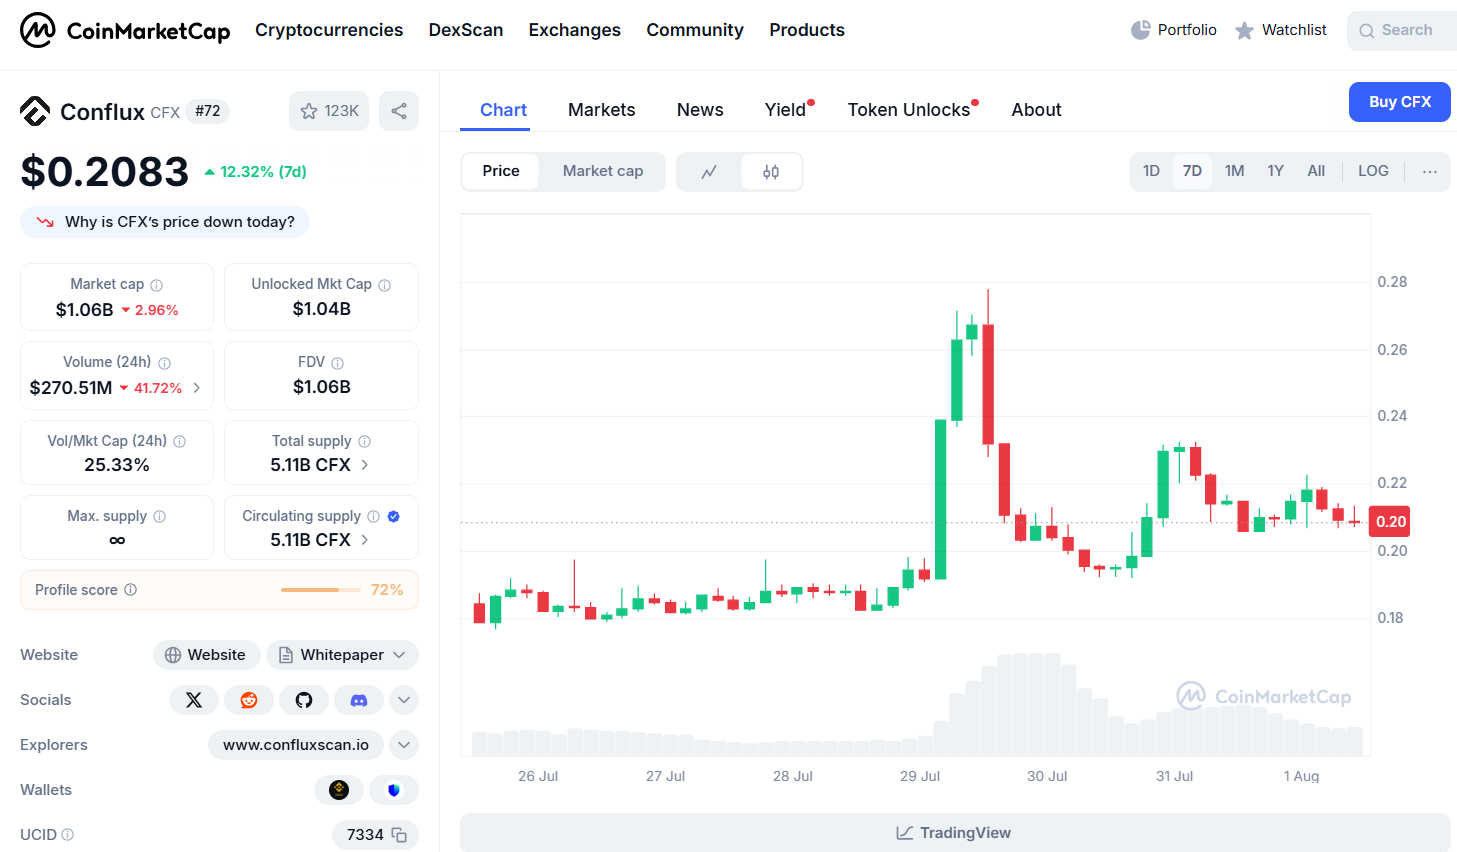Switch to the News tab

tap(700, 110)
